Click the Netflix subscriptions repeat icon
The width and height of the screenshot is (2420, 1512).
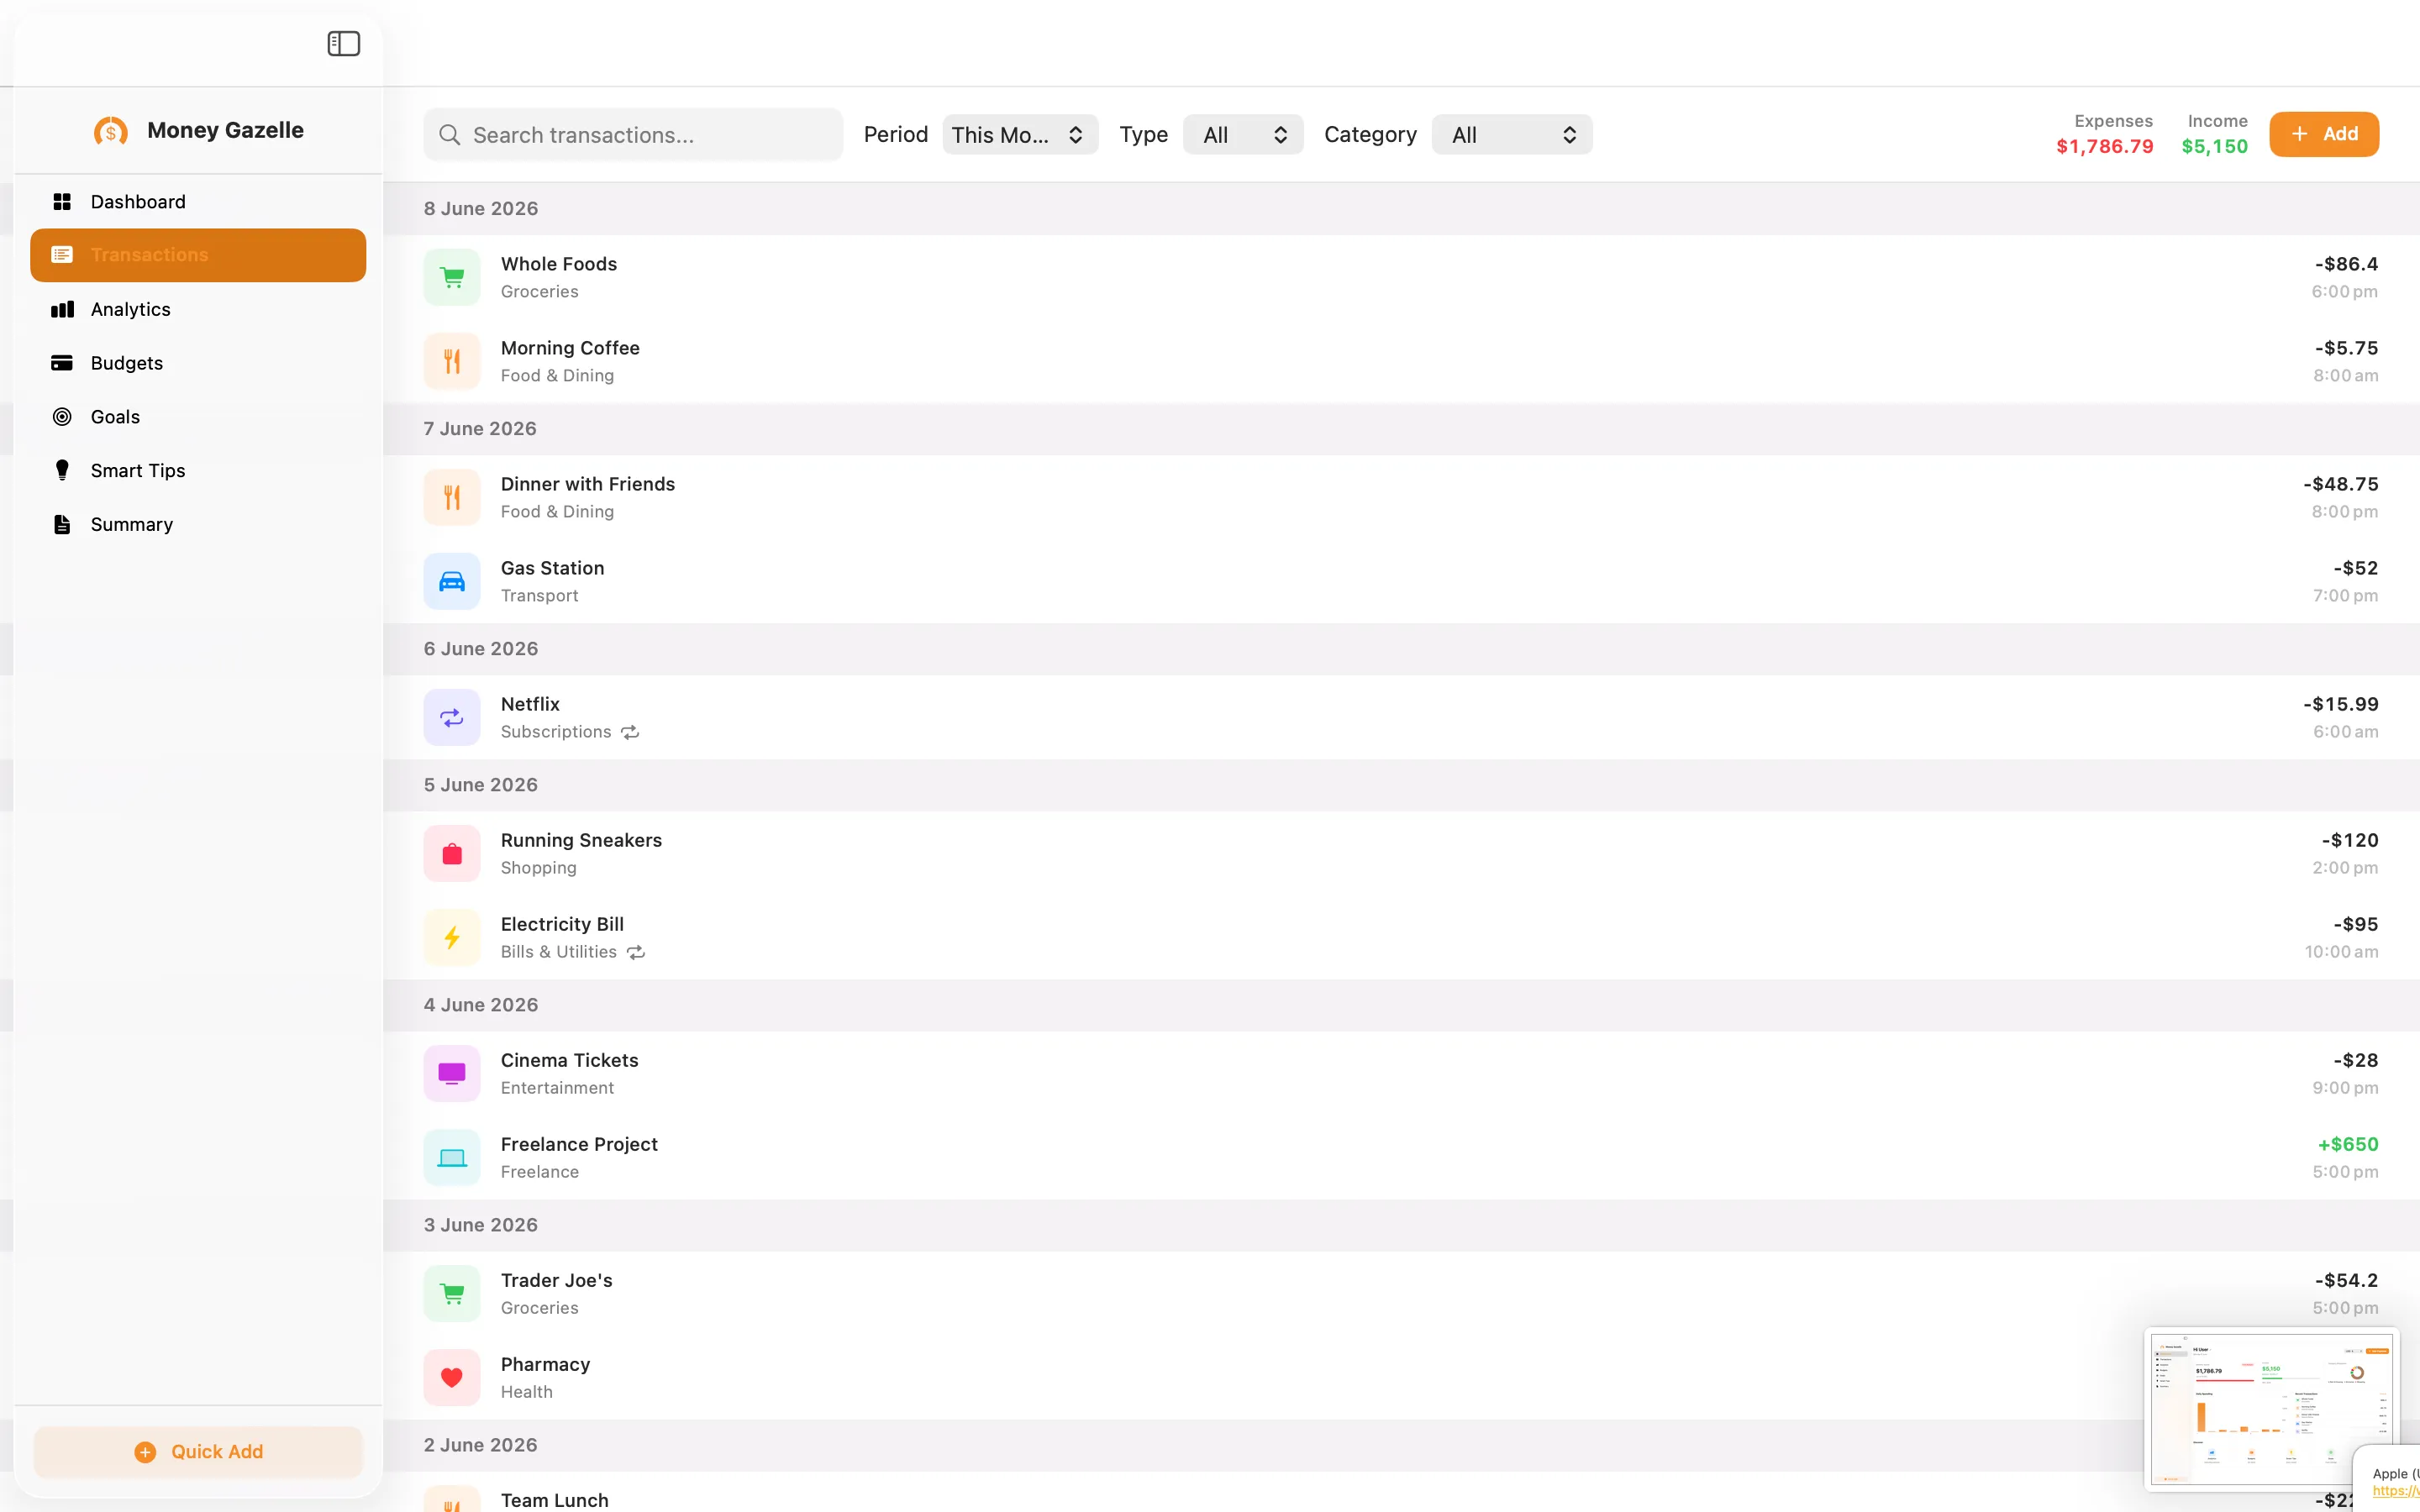[x=452, y=717]
